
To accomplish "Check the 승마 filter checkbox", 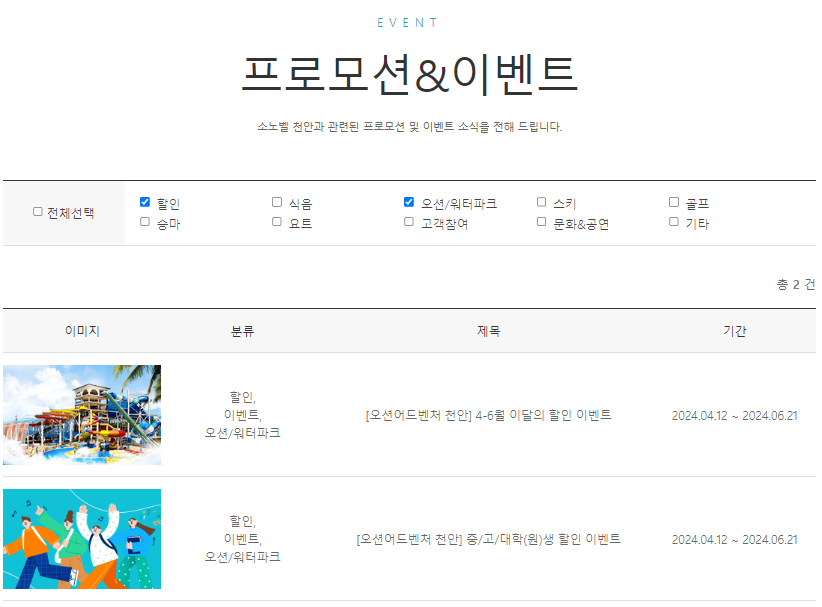I will pyautogui.click(x=143, y=222).
